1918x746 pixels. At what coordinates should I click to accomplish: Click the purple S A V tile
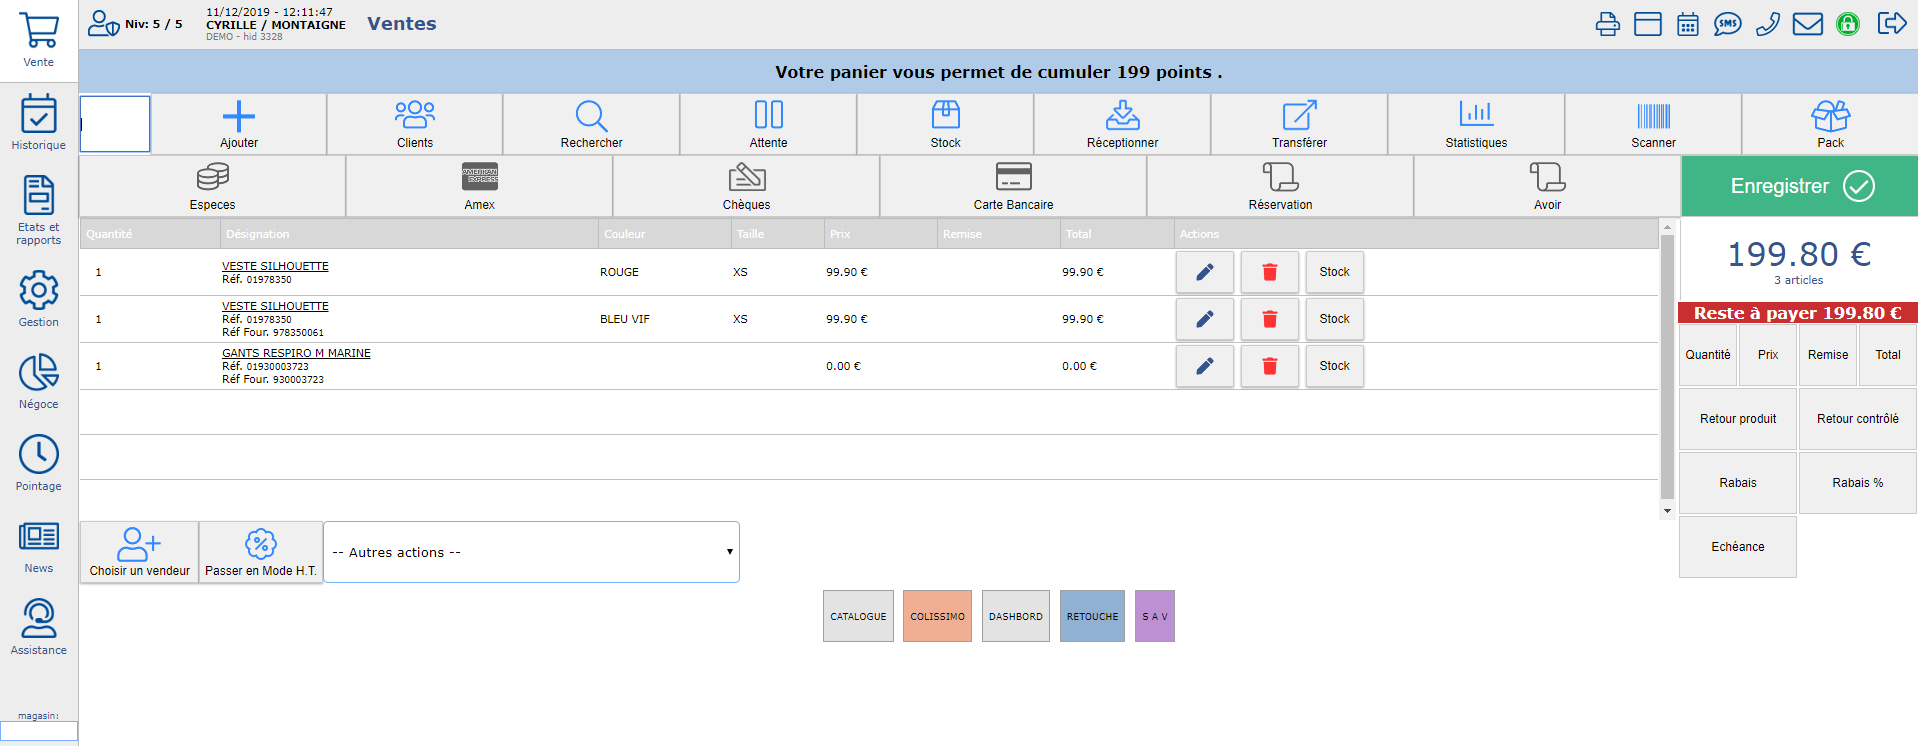[1154, 616]
